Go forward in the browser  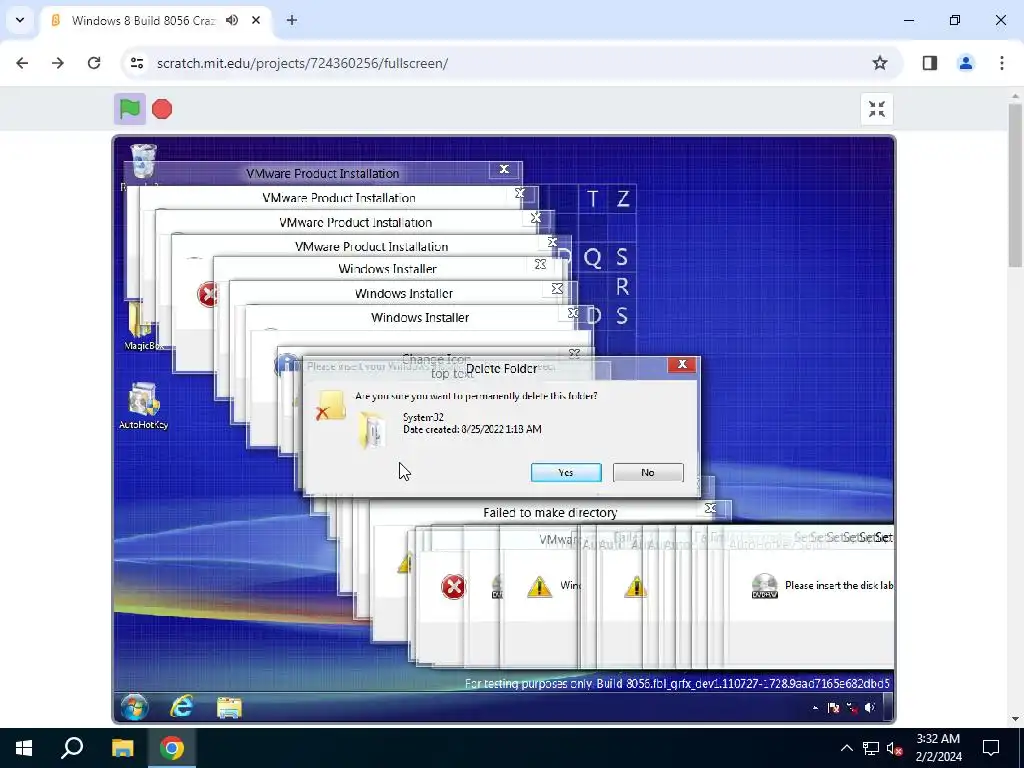(x=58, y=63)
